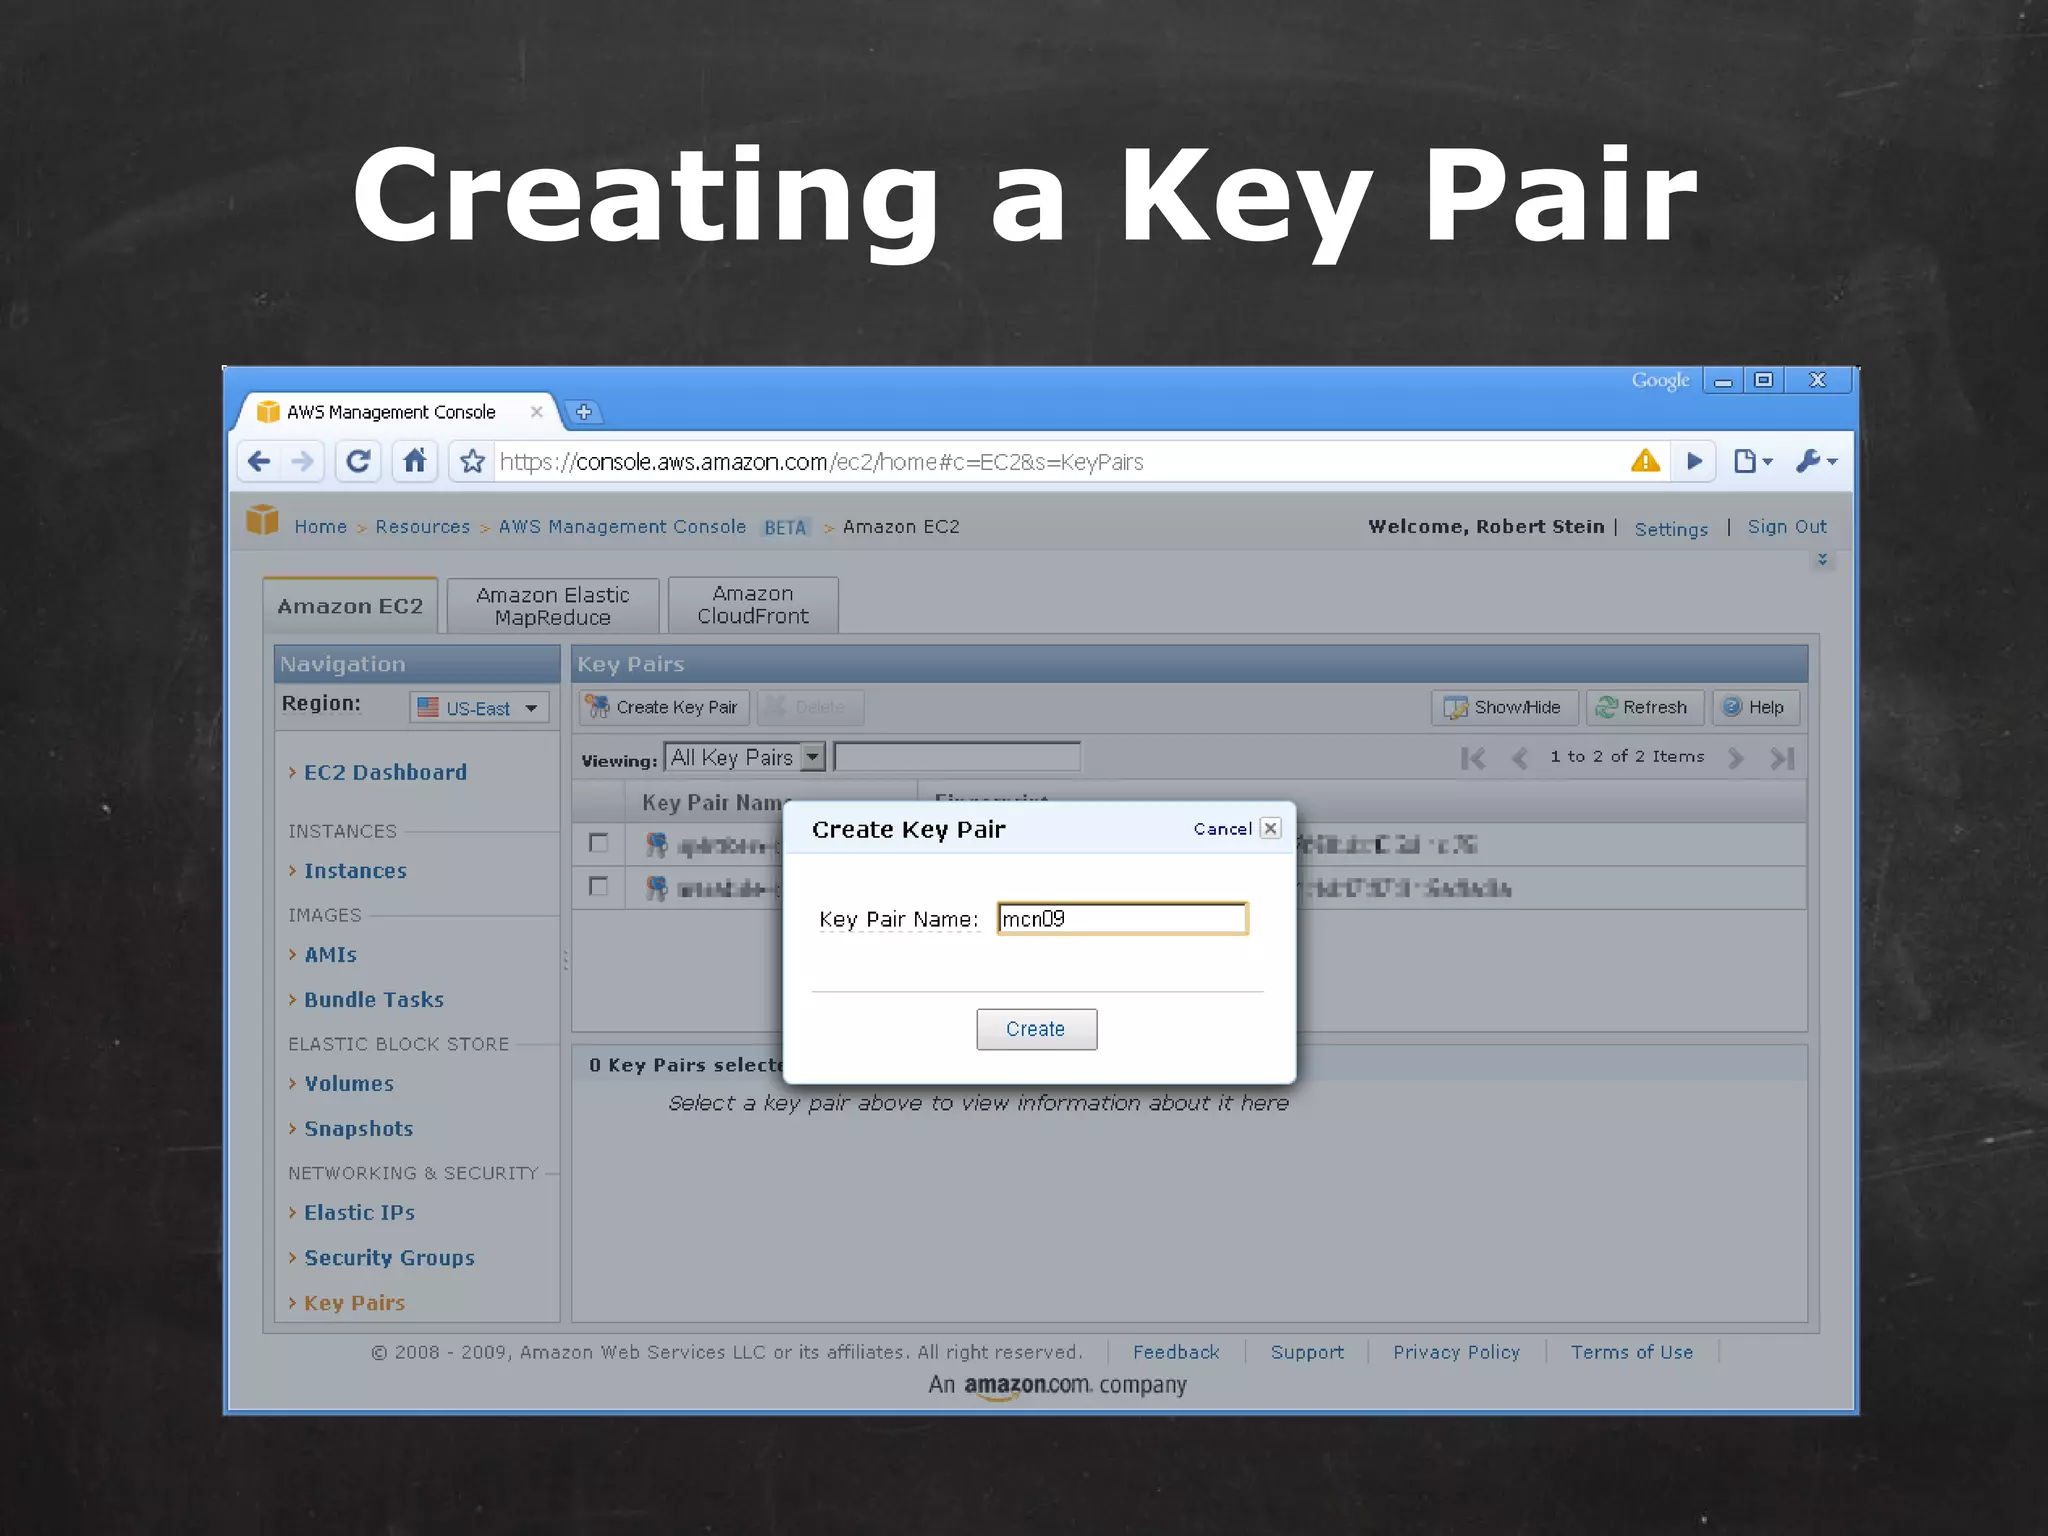Click the Show/Hide toolbar button
Viewport: 2048px width, 1536px height.
(x=1504, y=707)
